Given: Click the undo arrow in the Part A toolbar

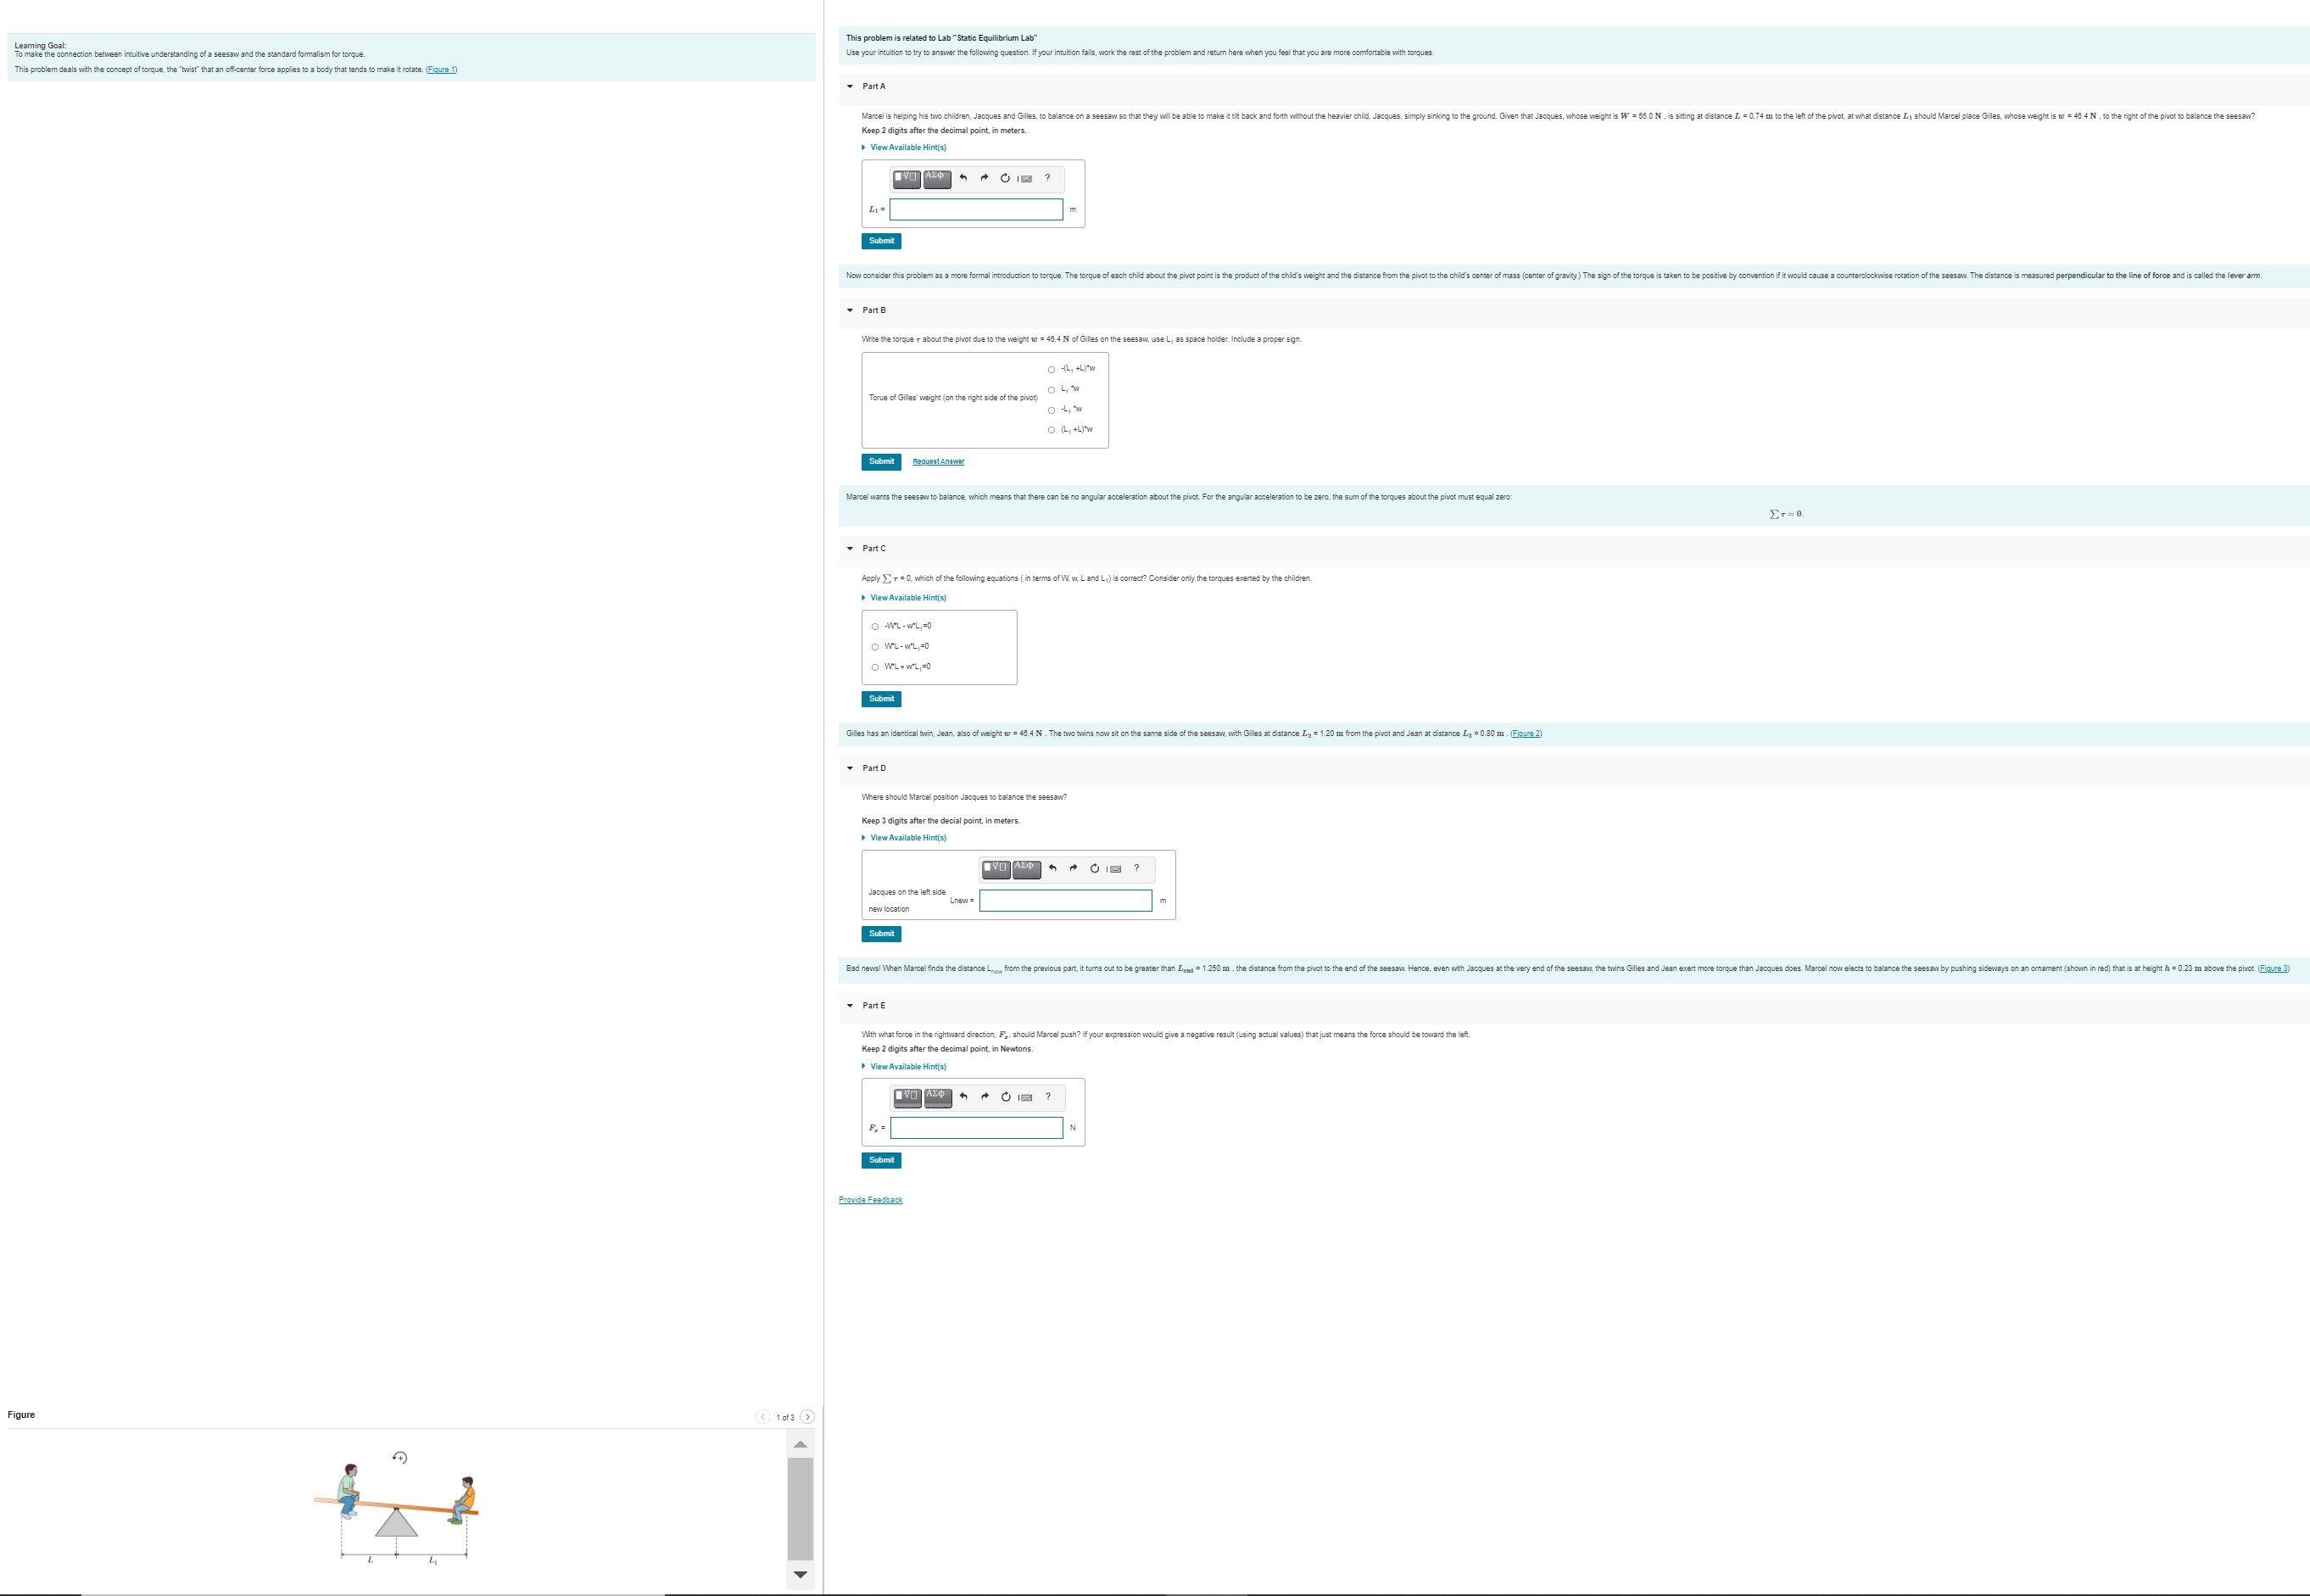Looking at the screenshot, I should [963, 178].
